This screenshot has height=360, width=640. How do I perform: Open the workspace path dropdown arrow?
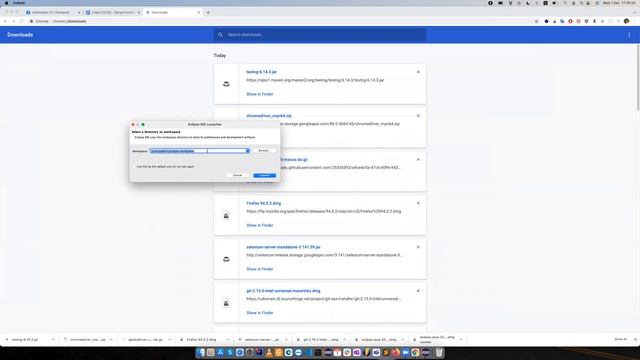pos(247,151)
